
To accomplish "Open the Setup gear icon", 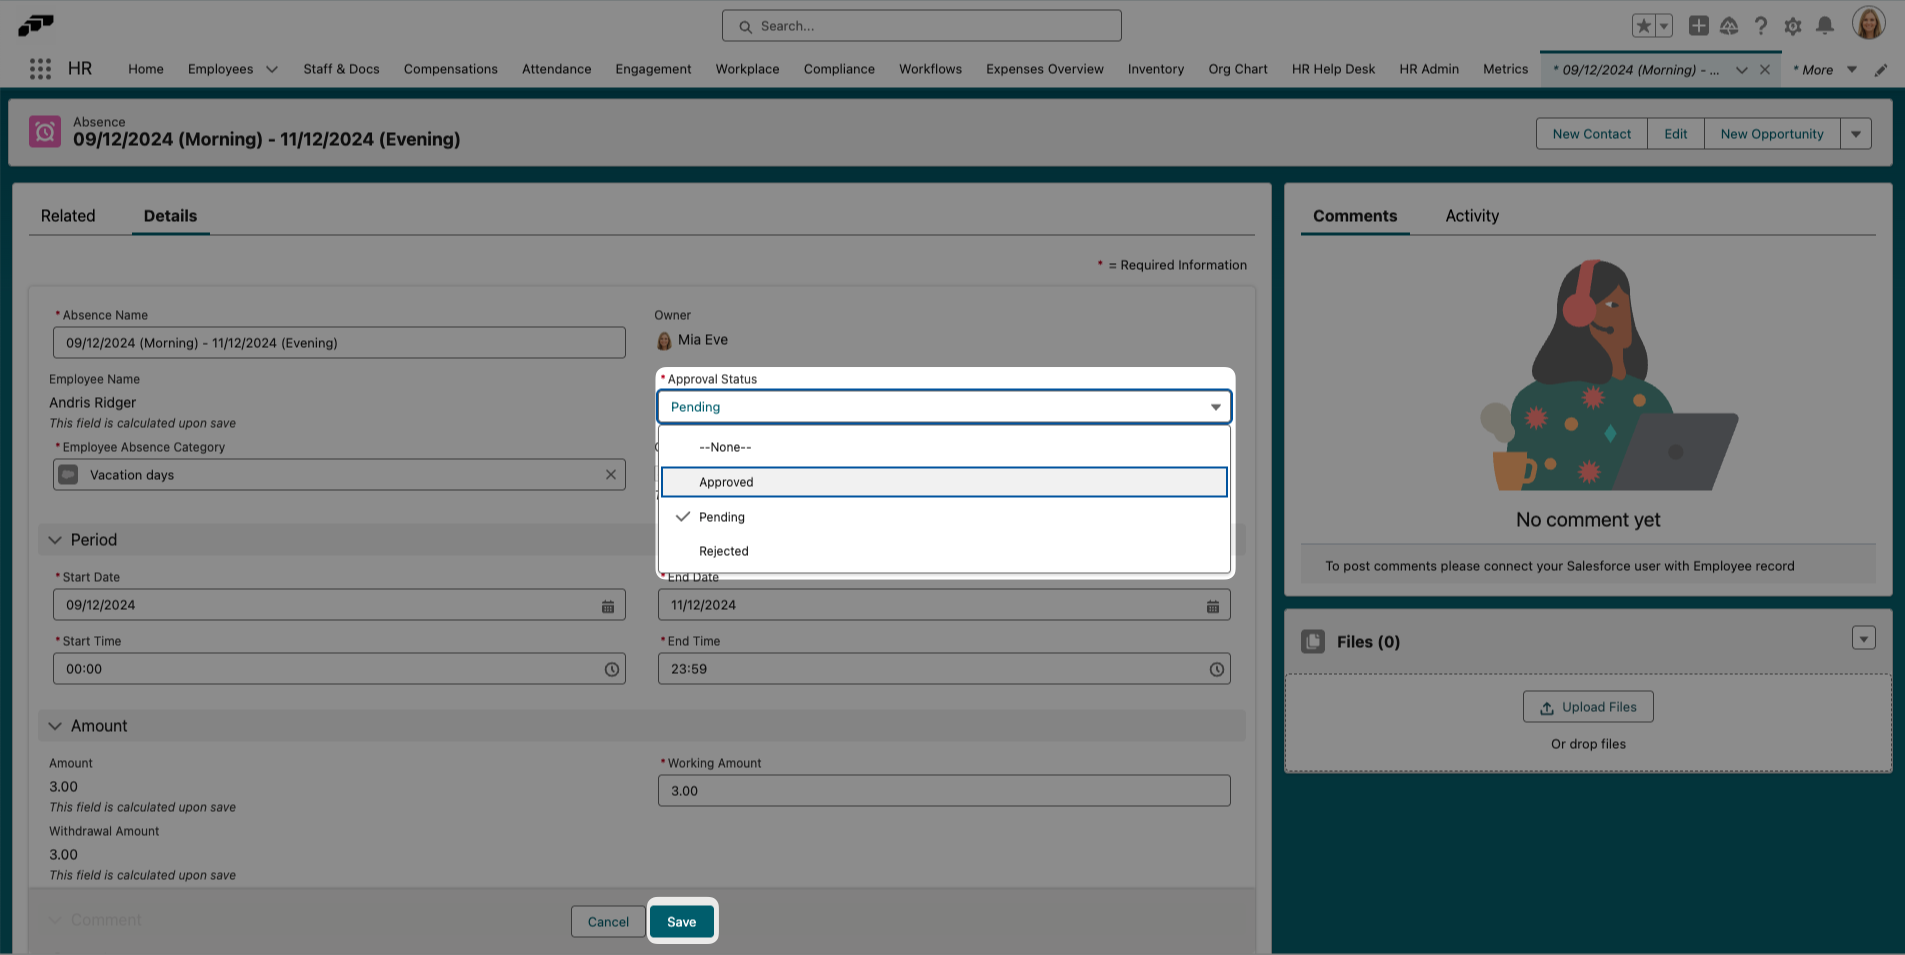I will 1793,26.
